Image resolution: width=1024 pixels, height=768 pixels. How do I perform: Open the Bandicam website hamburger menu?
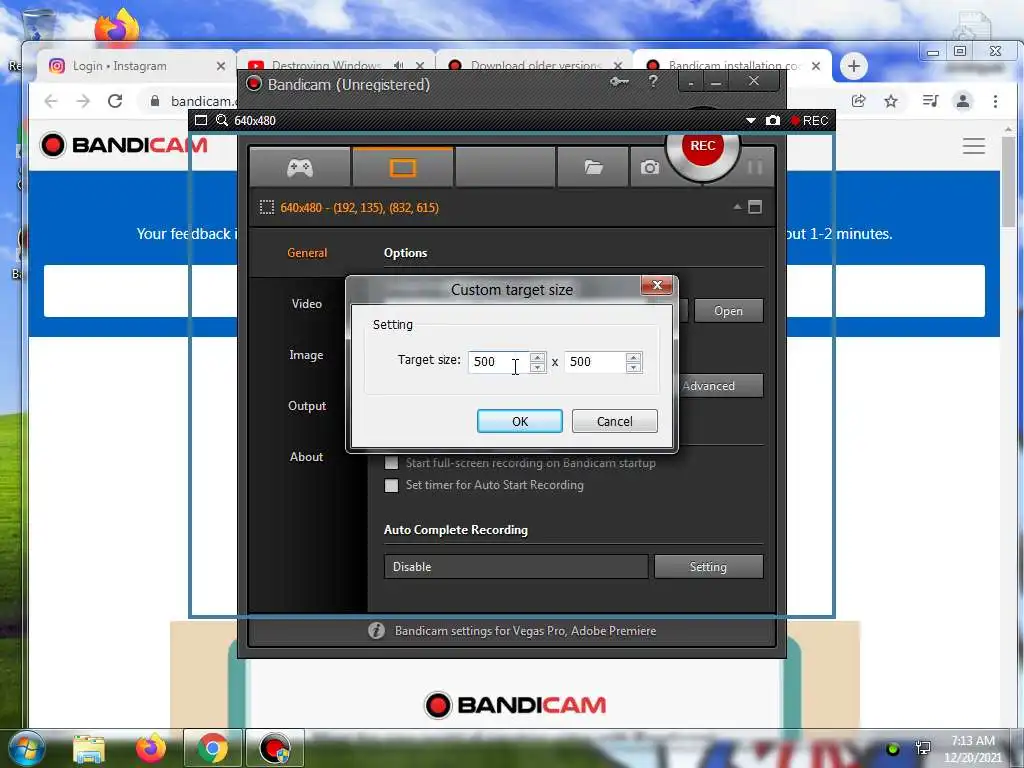point(973,146)
